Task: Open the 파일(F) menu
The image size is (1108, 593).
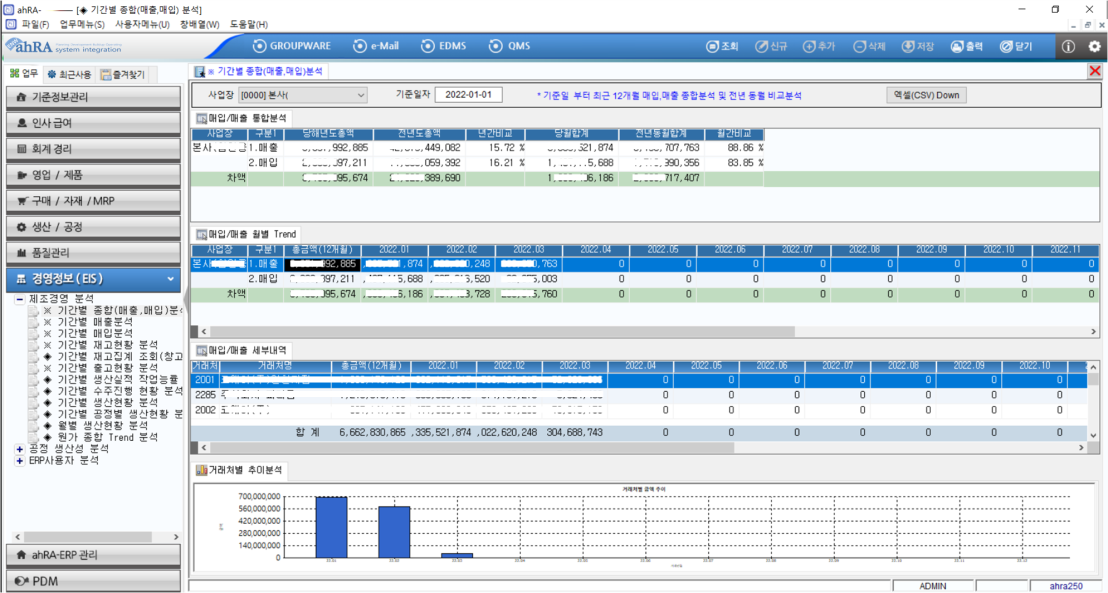Action: click(35, 24)
